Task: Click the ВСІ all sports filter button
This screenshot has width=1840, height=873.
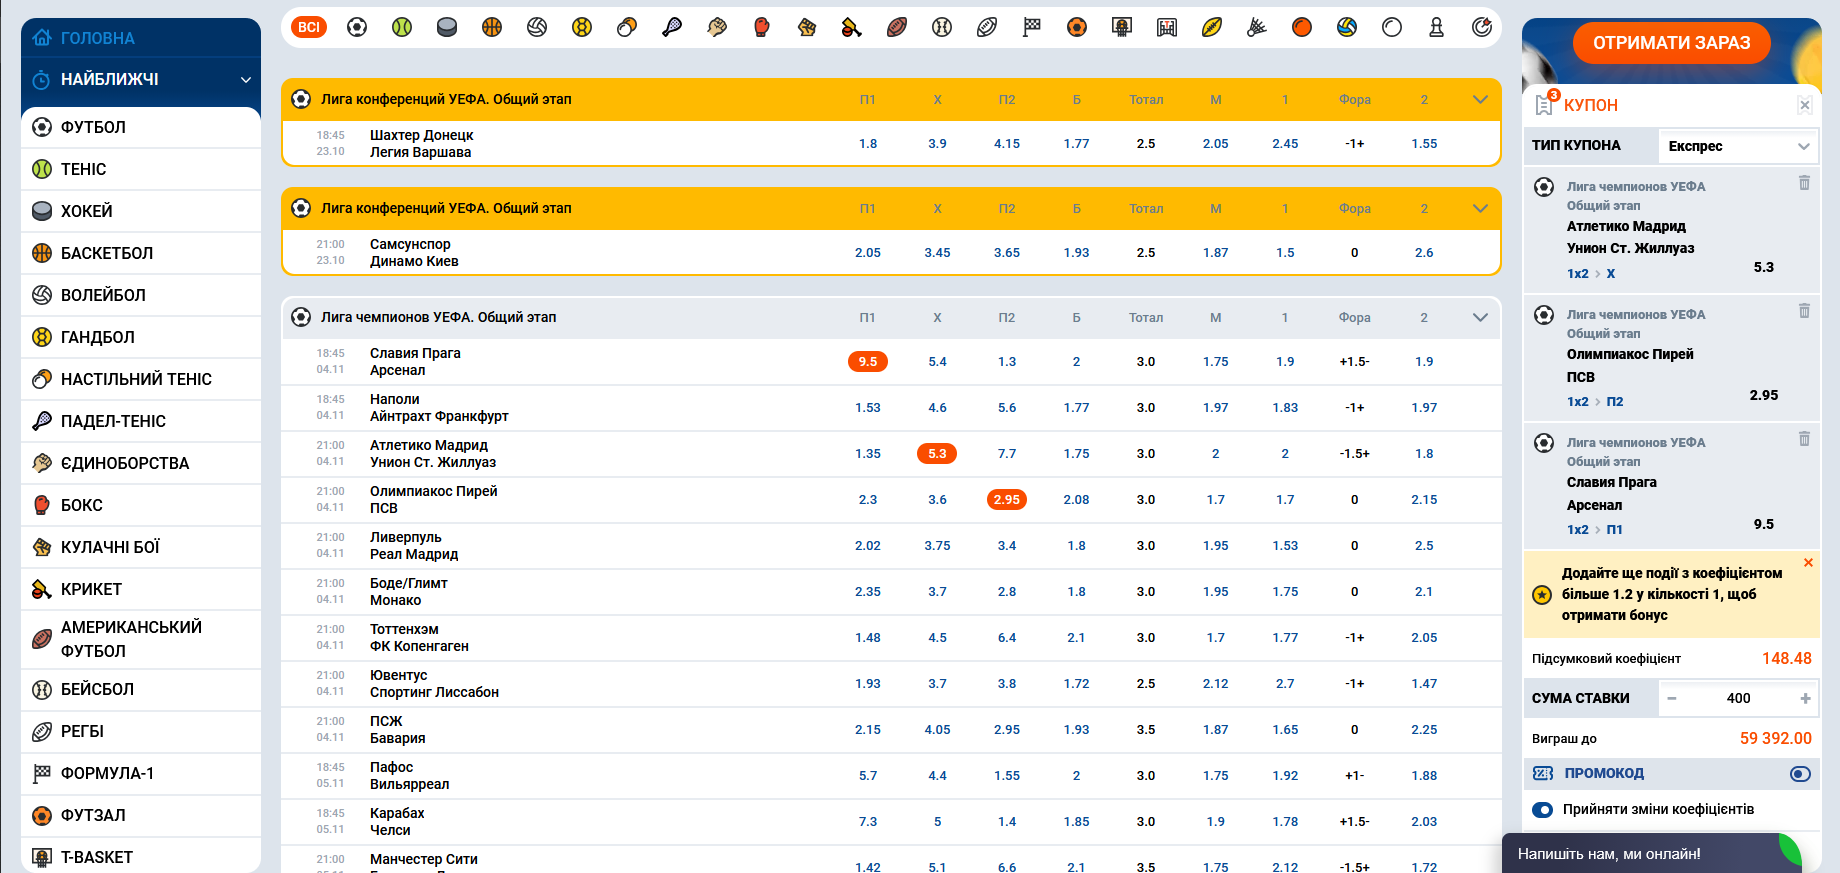Action: pos(309,27)
